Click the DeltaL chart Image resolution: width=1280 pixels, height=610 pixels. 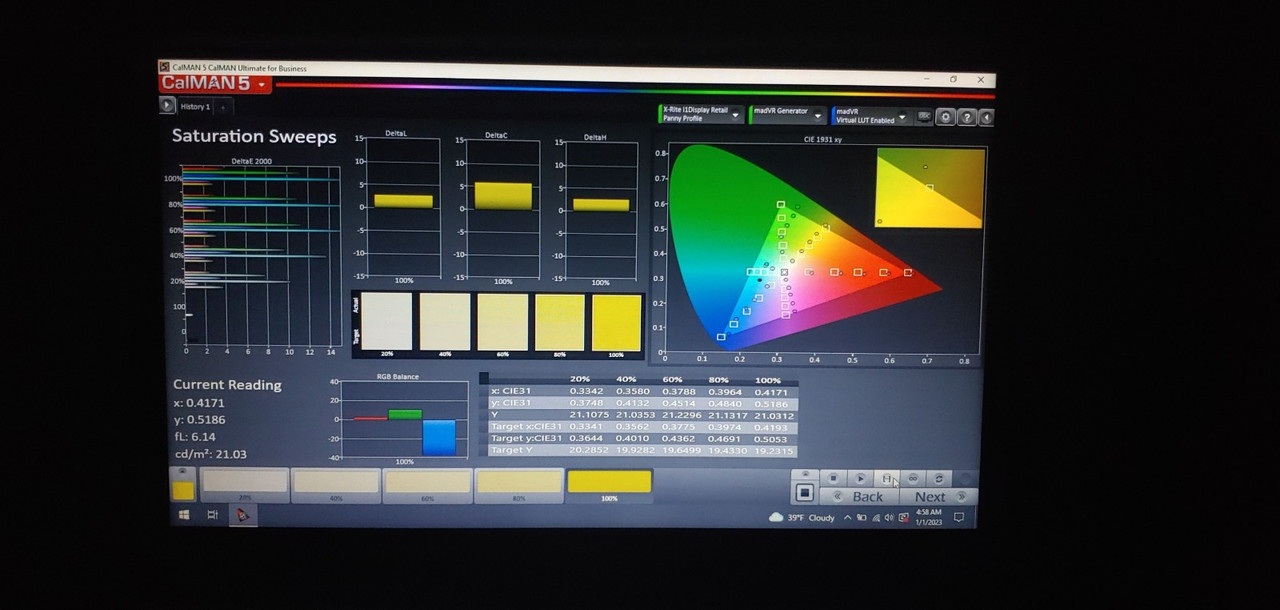401,208
